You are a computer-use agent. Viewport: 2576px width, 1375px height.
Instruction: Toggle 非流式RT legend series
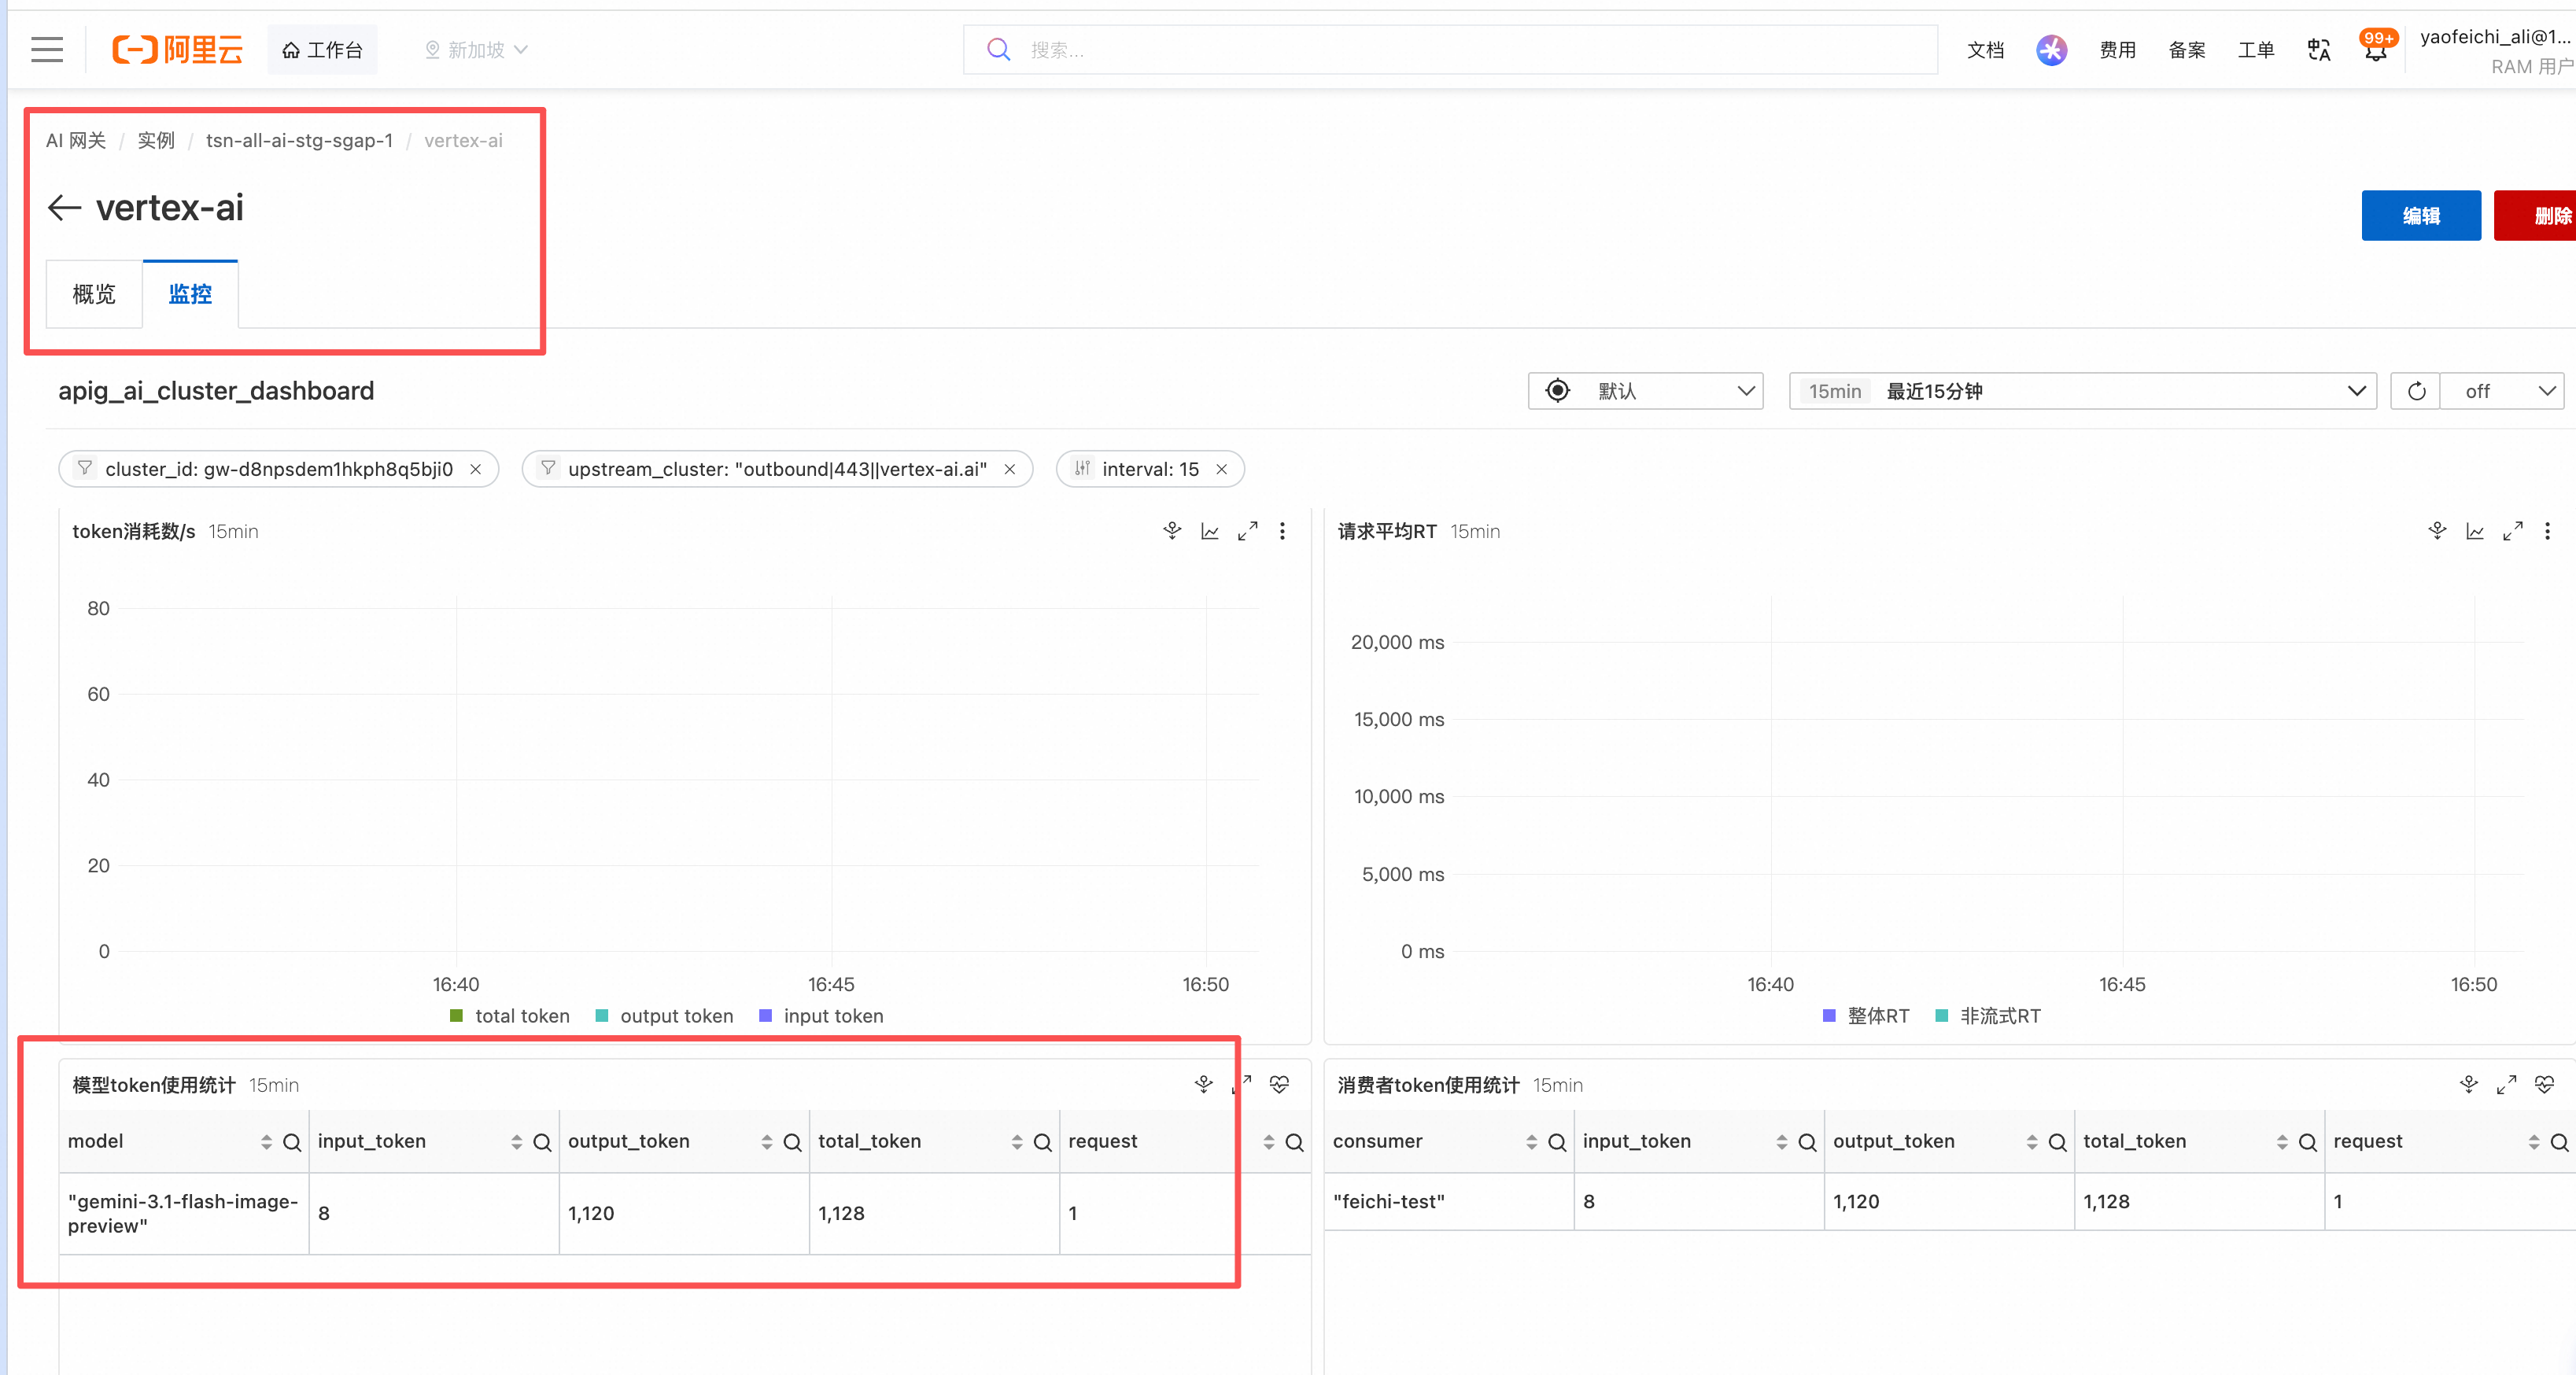pos(1988,1015)
